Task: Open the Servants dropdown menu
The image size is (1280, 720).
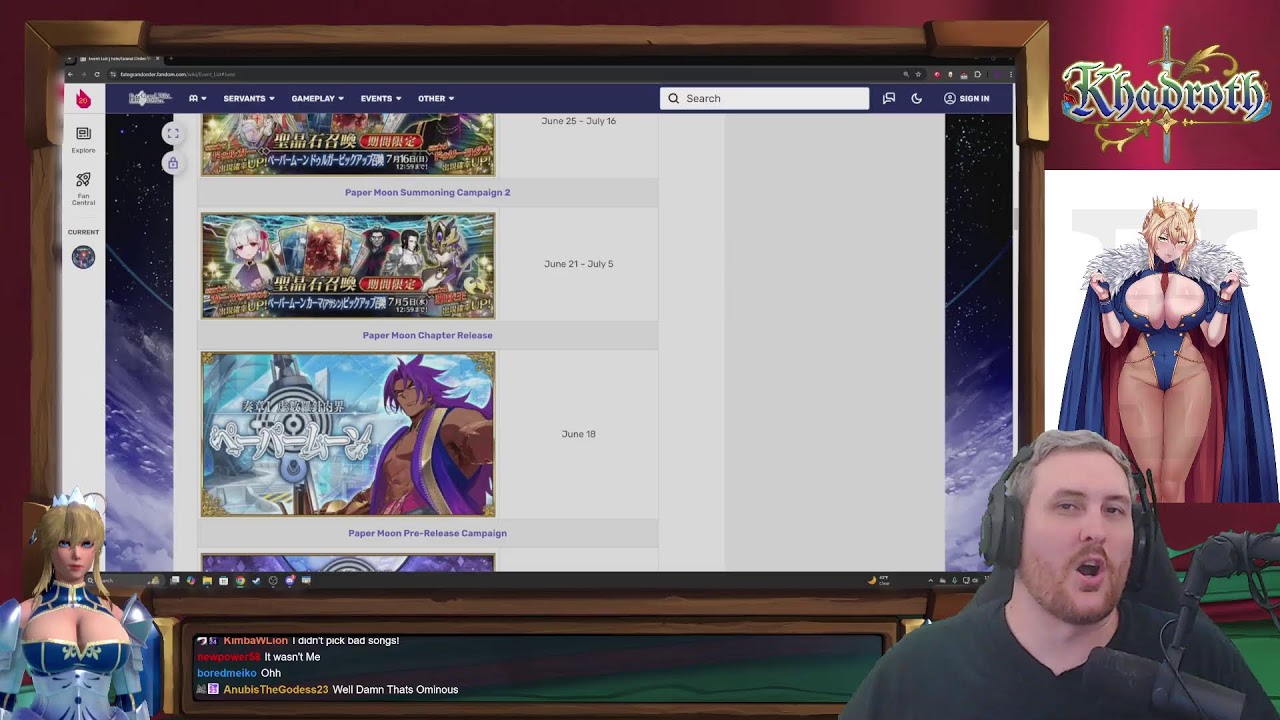Action: (249, 98)
